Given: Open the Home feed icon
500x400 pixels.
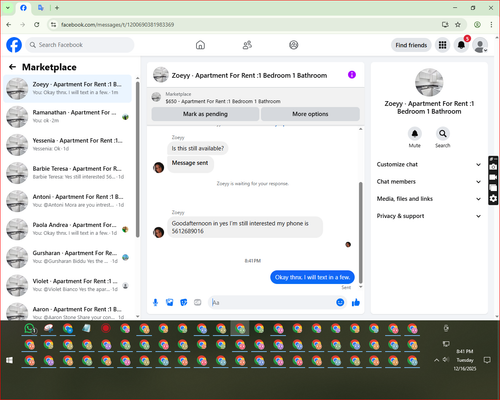Looking at the screenshot, I should coord(200,45).
